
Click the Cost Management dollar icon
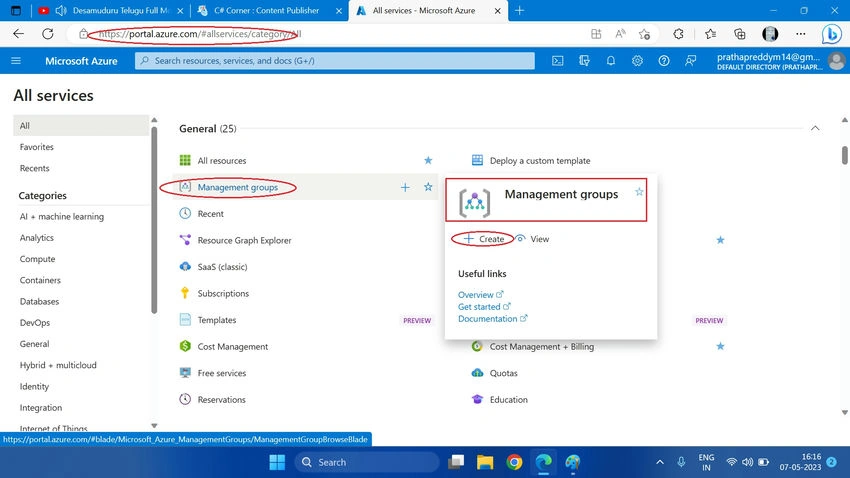pyautogui.click(x=185, y=346)
